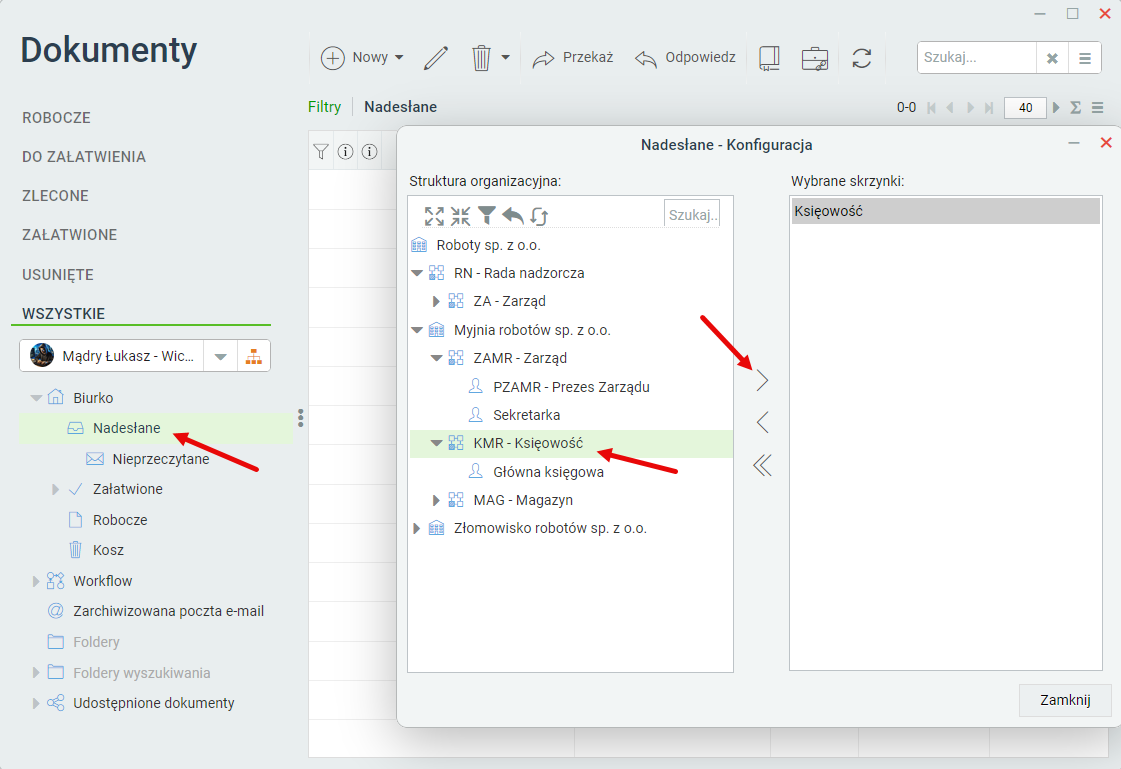Expand Złomowisko robotów sp. z o.o. node
Image resolution: width=1121 pixels, height=769 pixels.
pyautogui.click(x=416, y=529)
